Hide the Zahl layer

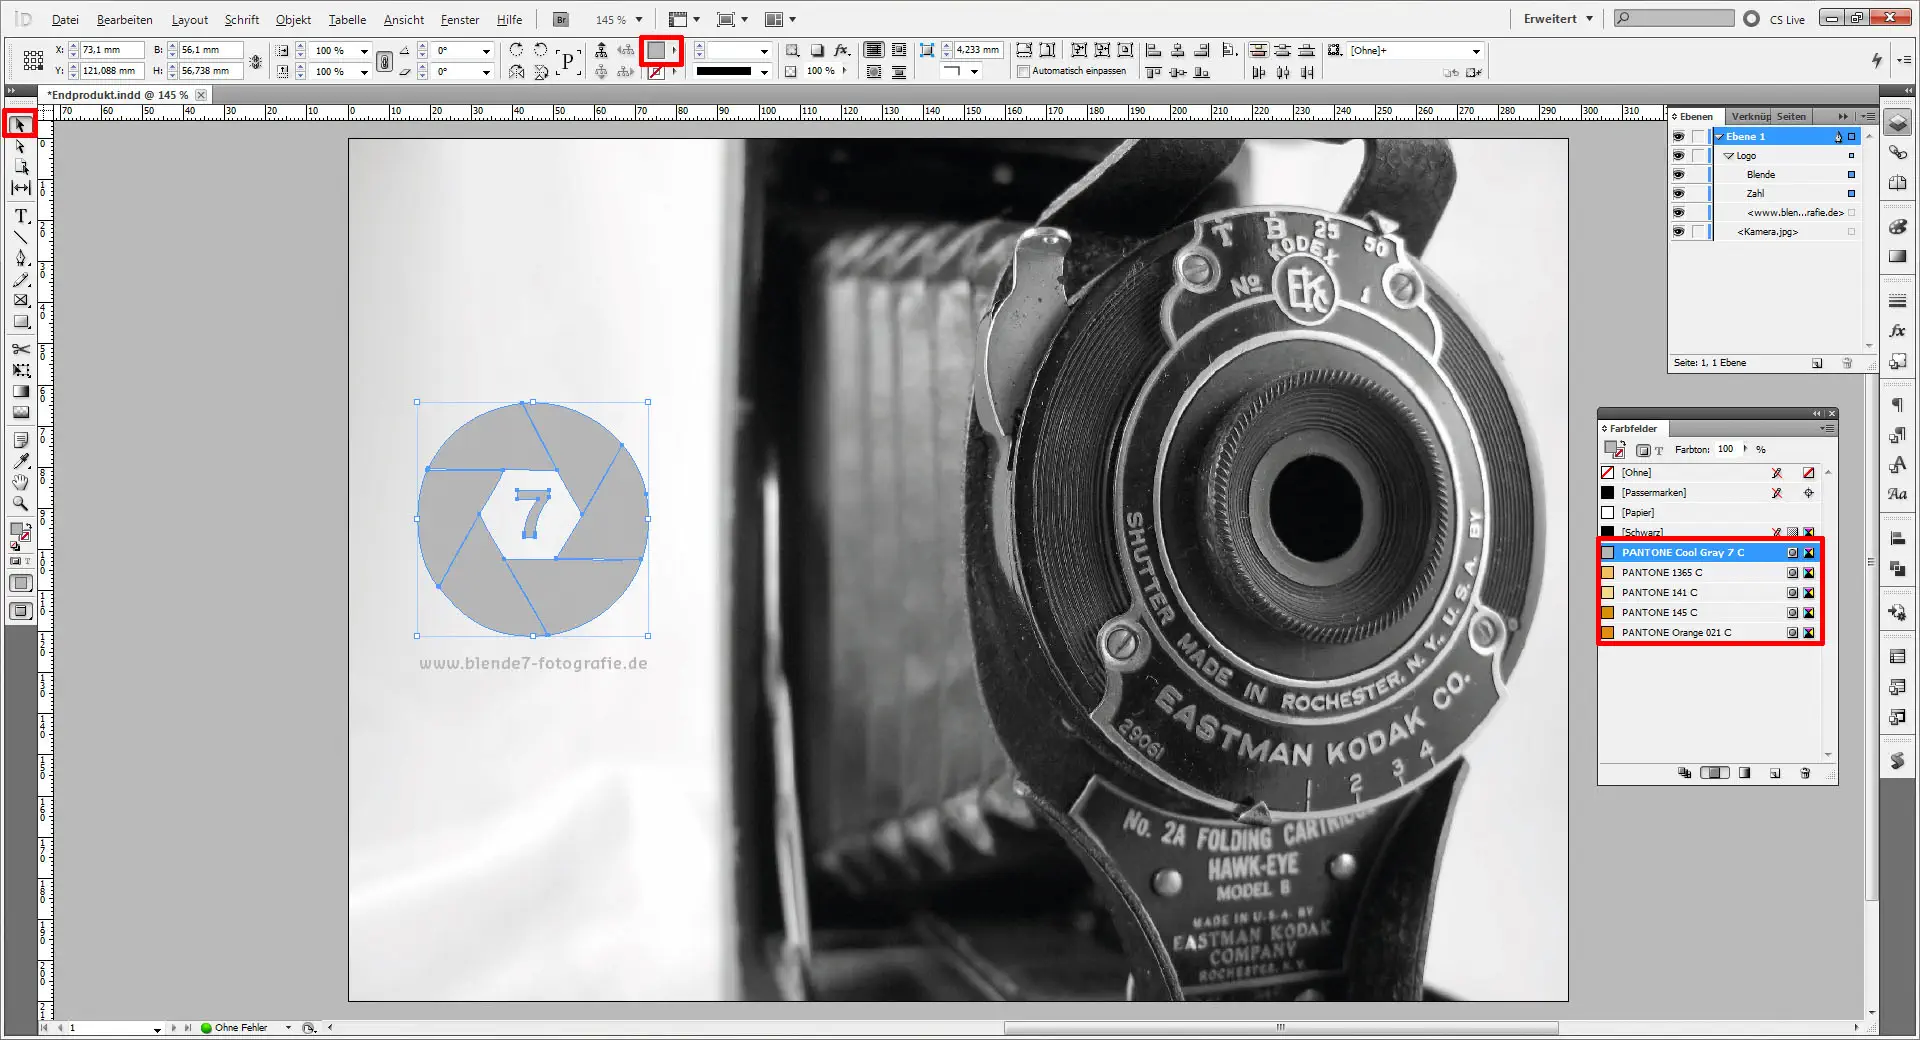1679,193
